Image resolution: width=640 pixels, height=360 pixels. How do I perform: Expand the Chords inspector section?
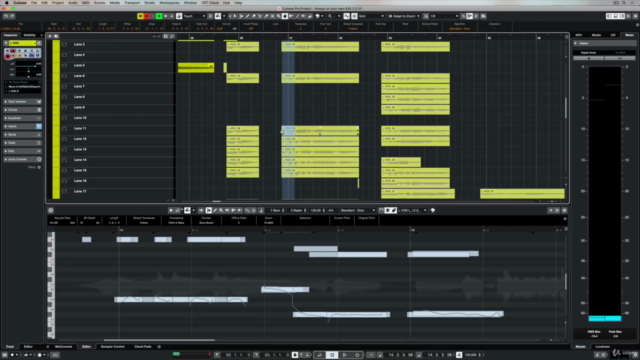(x=22, y=110)
